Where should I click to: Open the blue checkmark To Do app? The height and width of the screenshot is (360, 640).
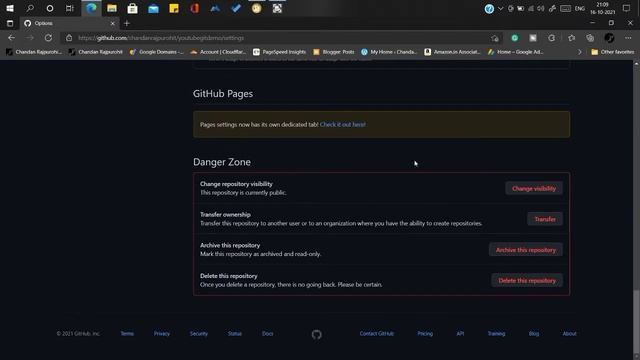[x=236, y=8]
